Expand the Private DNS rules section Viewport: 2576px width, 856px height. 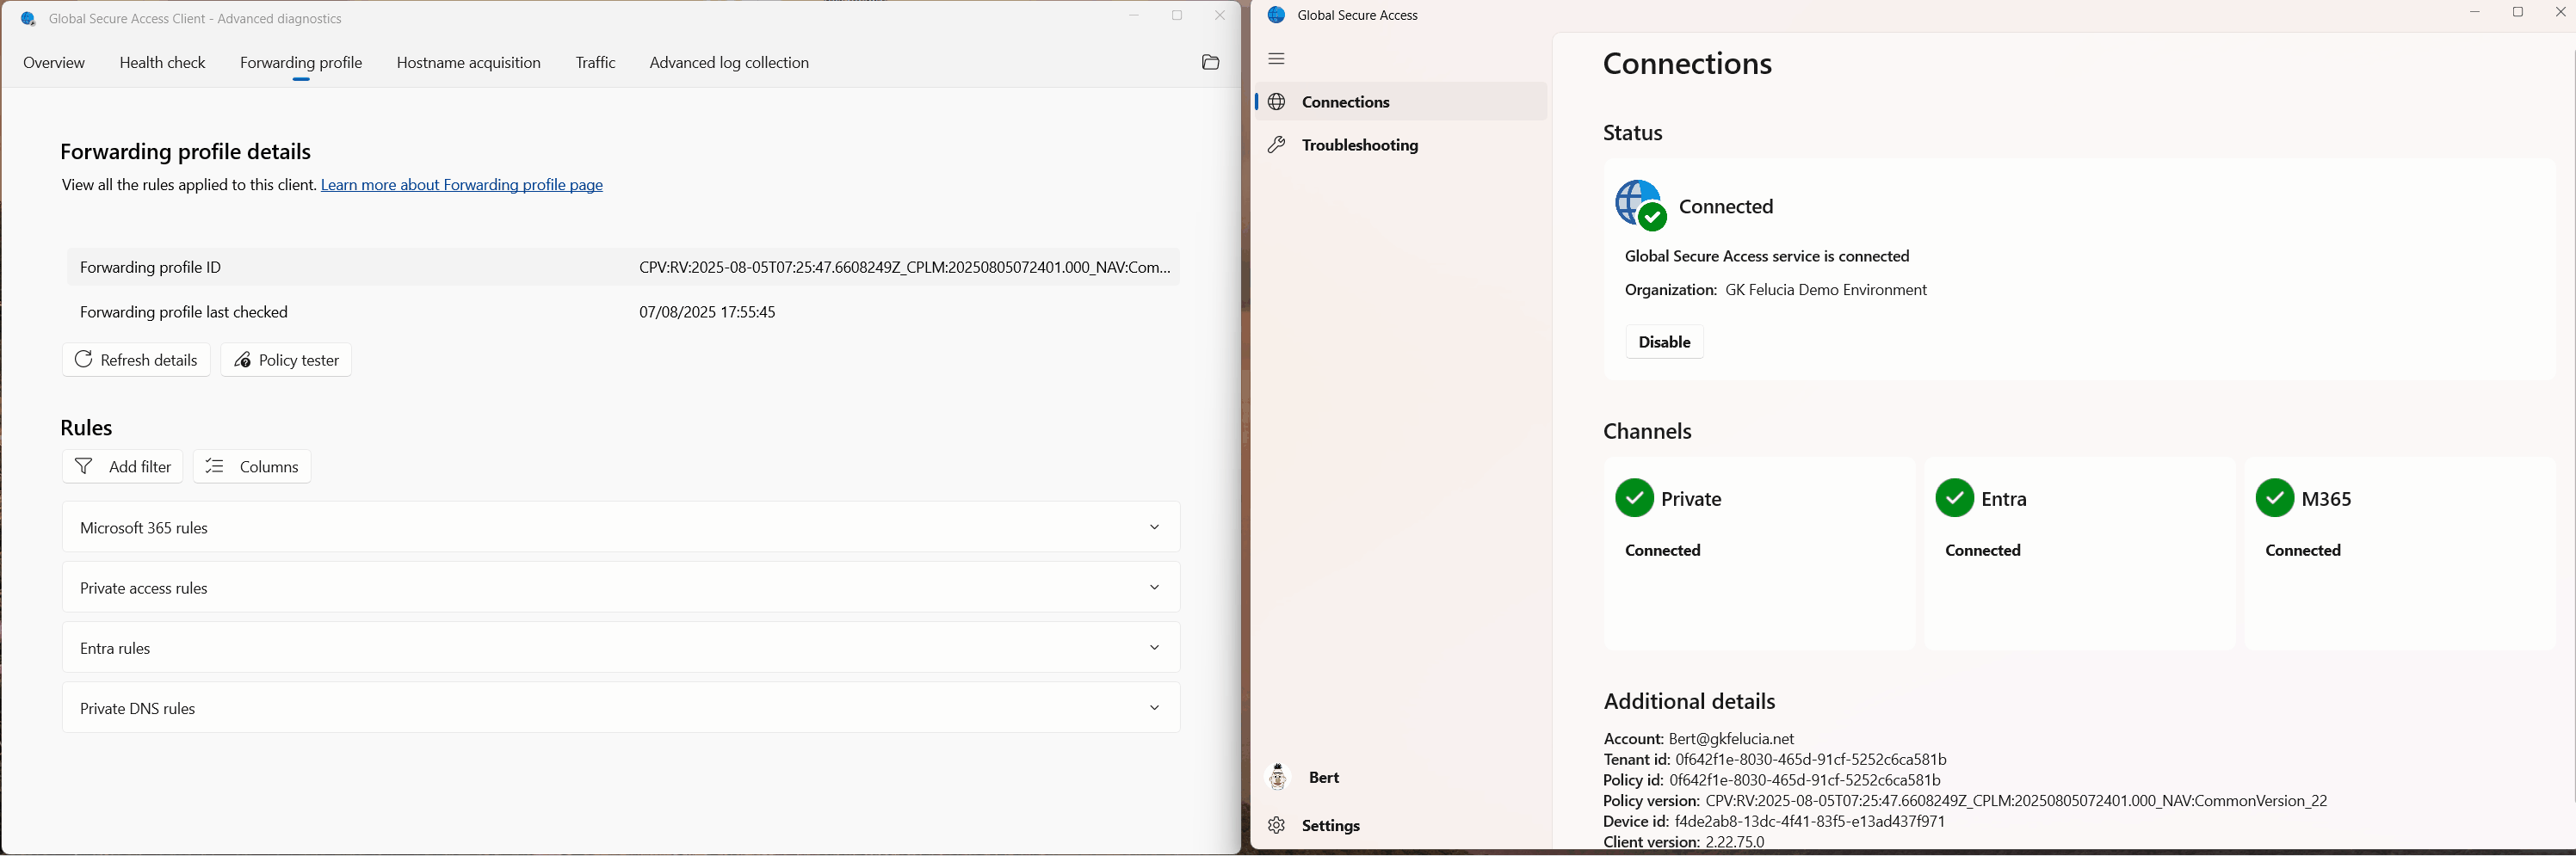tap(1154, 707)
